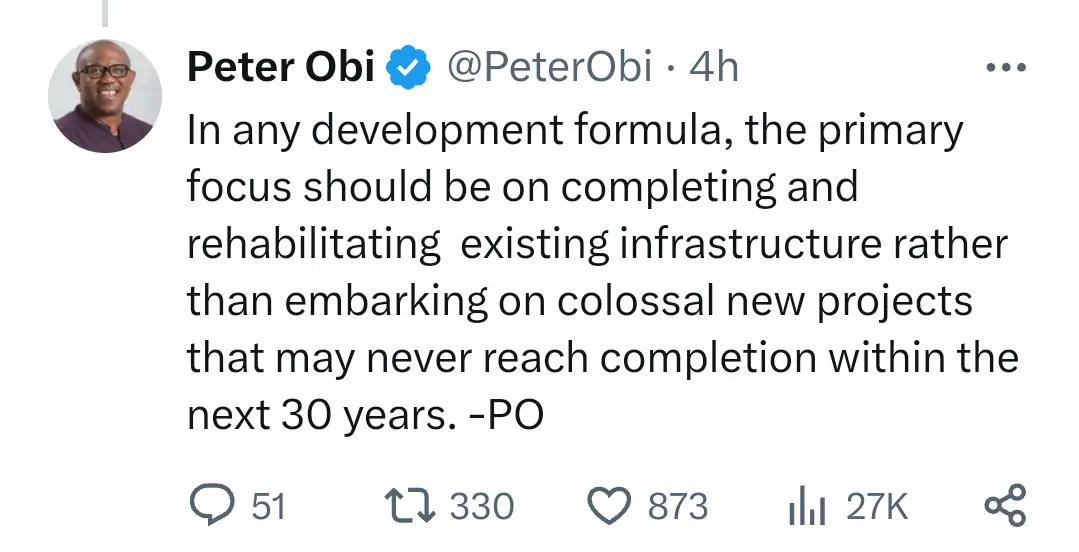Click the share icon on the tweet
Viewport: 1079px width, 552px height.
1005,506
